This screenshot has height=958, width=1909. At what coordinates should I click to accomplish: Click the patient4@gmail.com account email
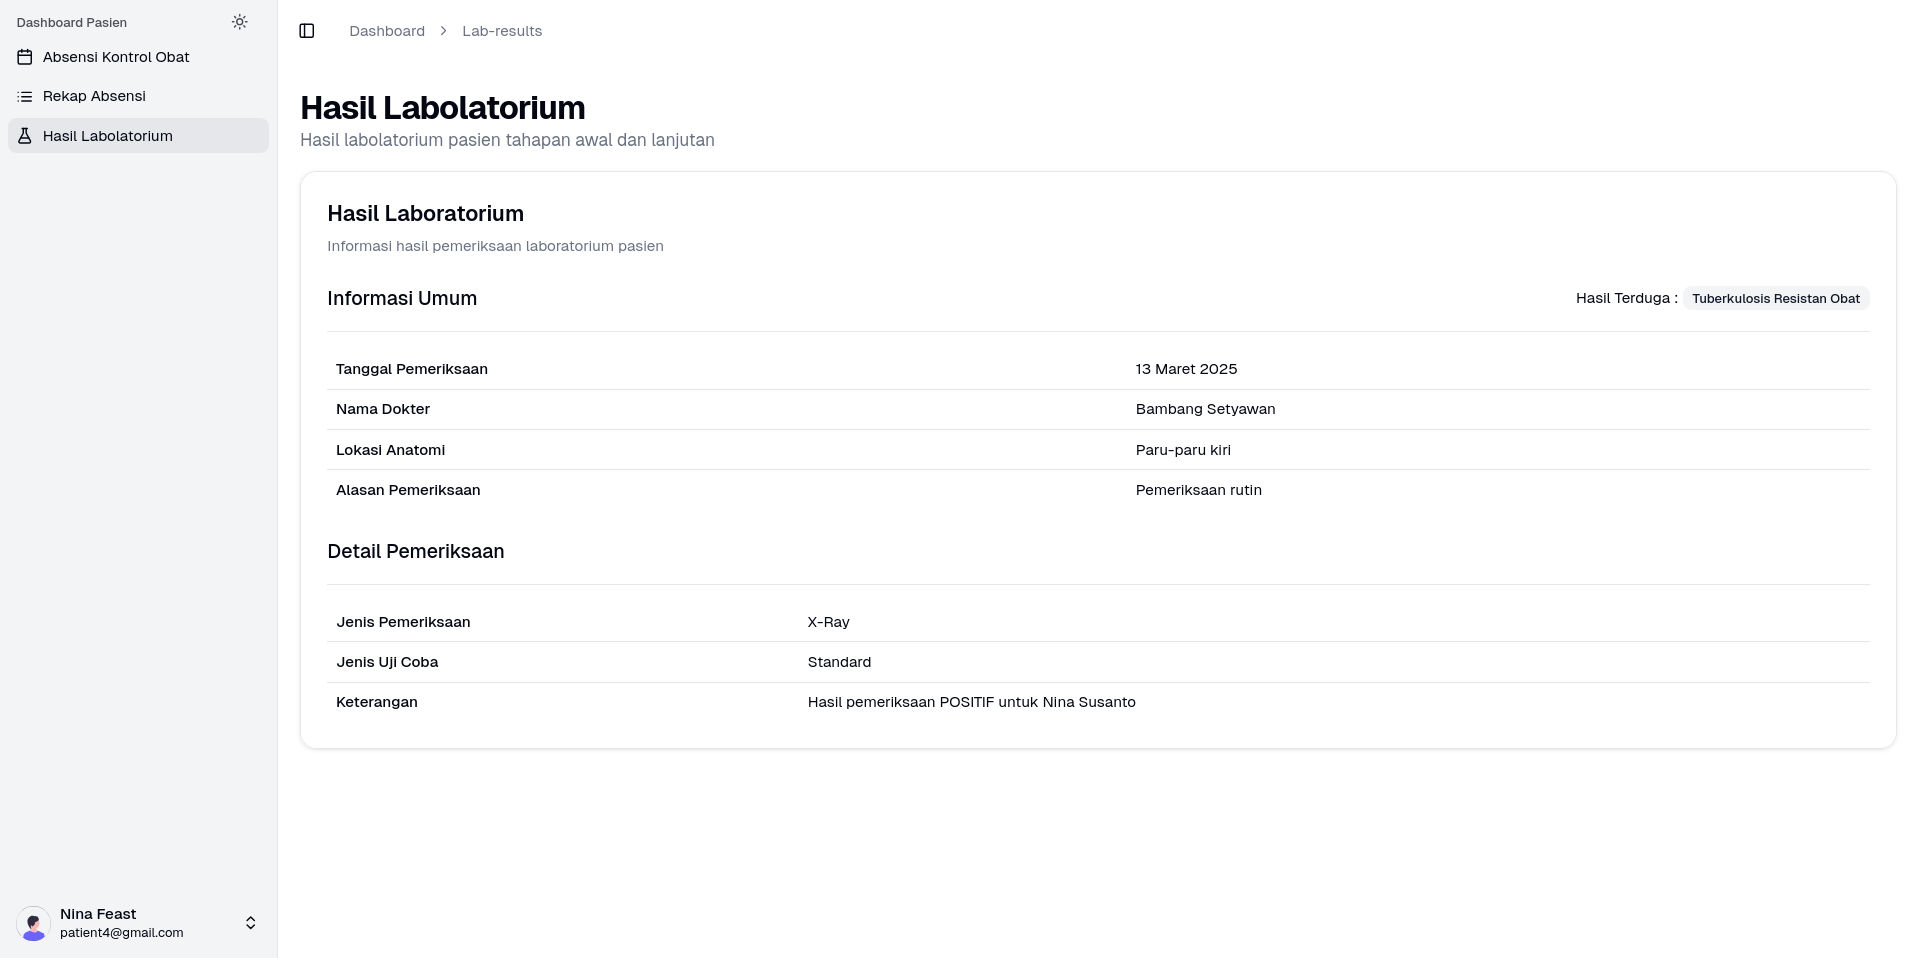click(121, 933)
